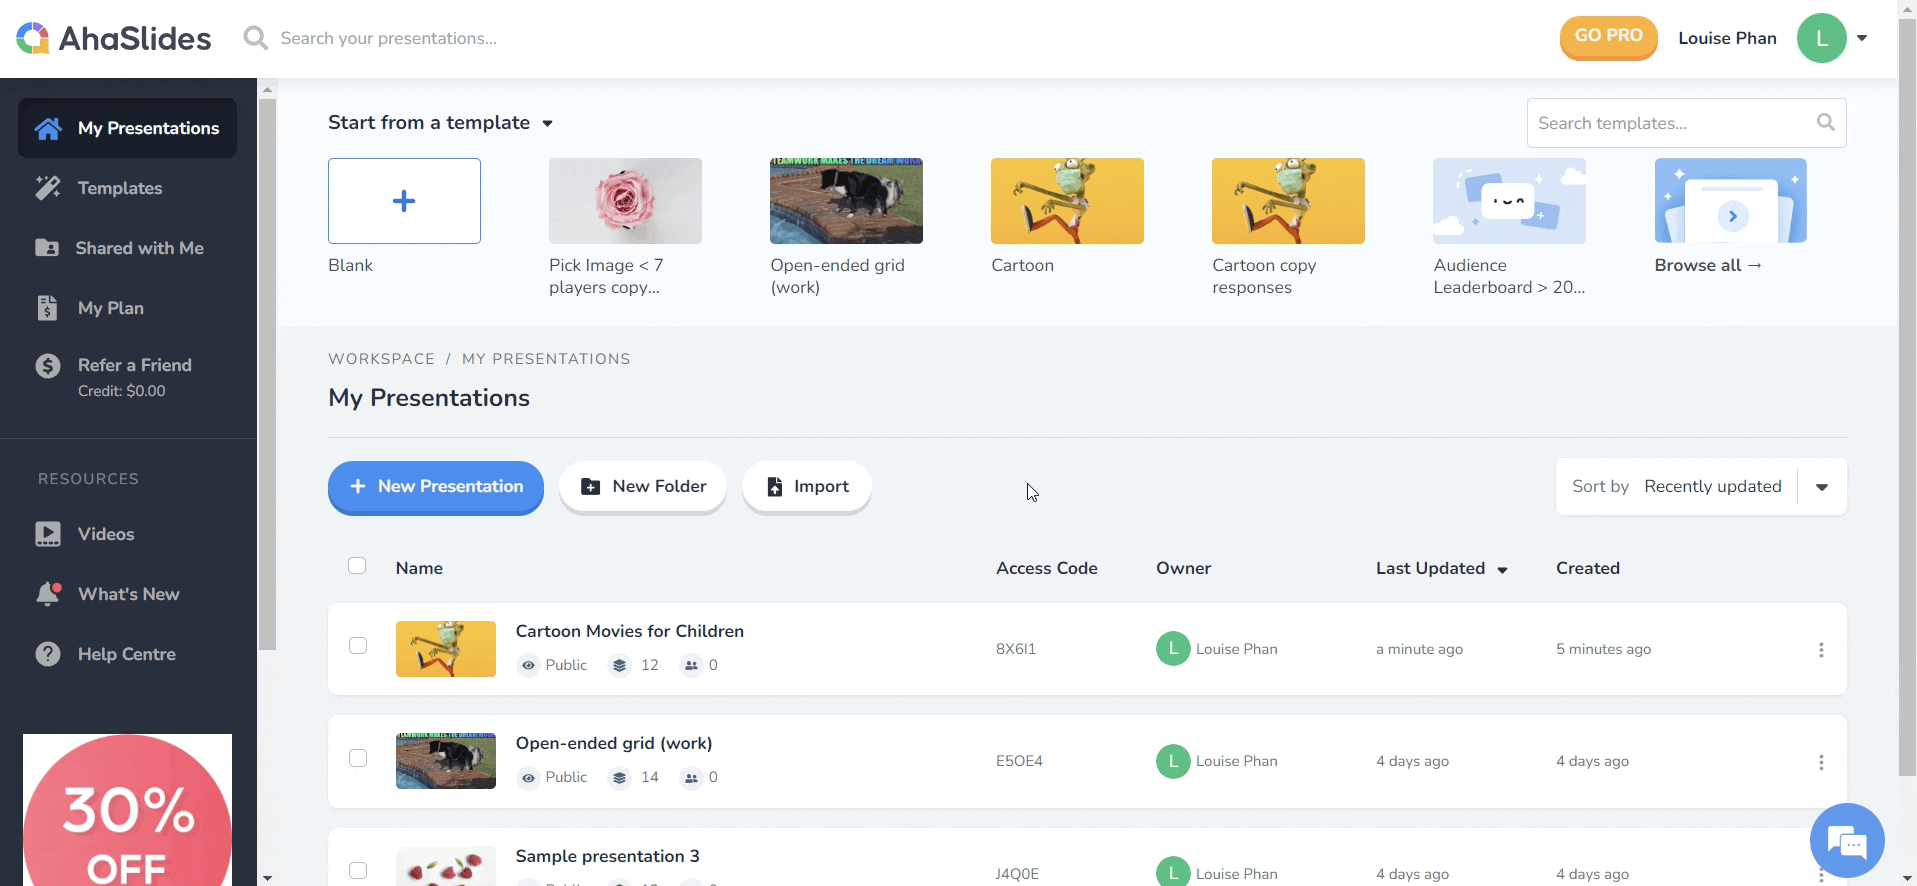This screenshot has width=1917, height=886.
Task: Sort by Last Updated column header
Action: coord(1441,568)
